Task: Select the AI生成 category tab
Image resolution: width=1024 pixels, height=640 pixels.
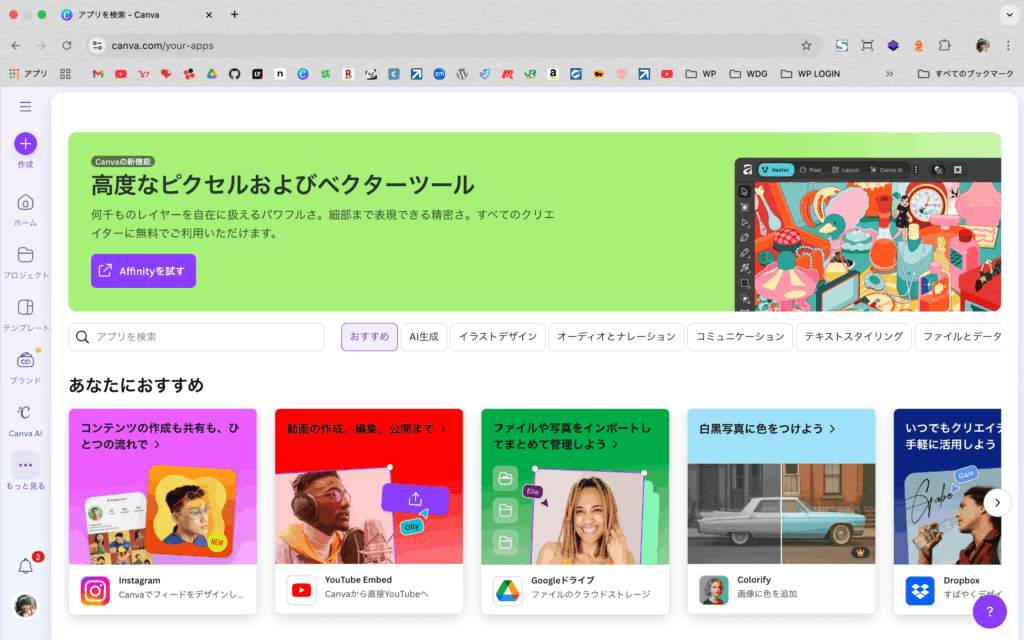Action: (424, 337)
